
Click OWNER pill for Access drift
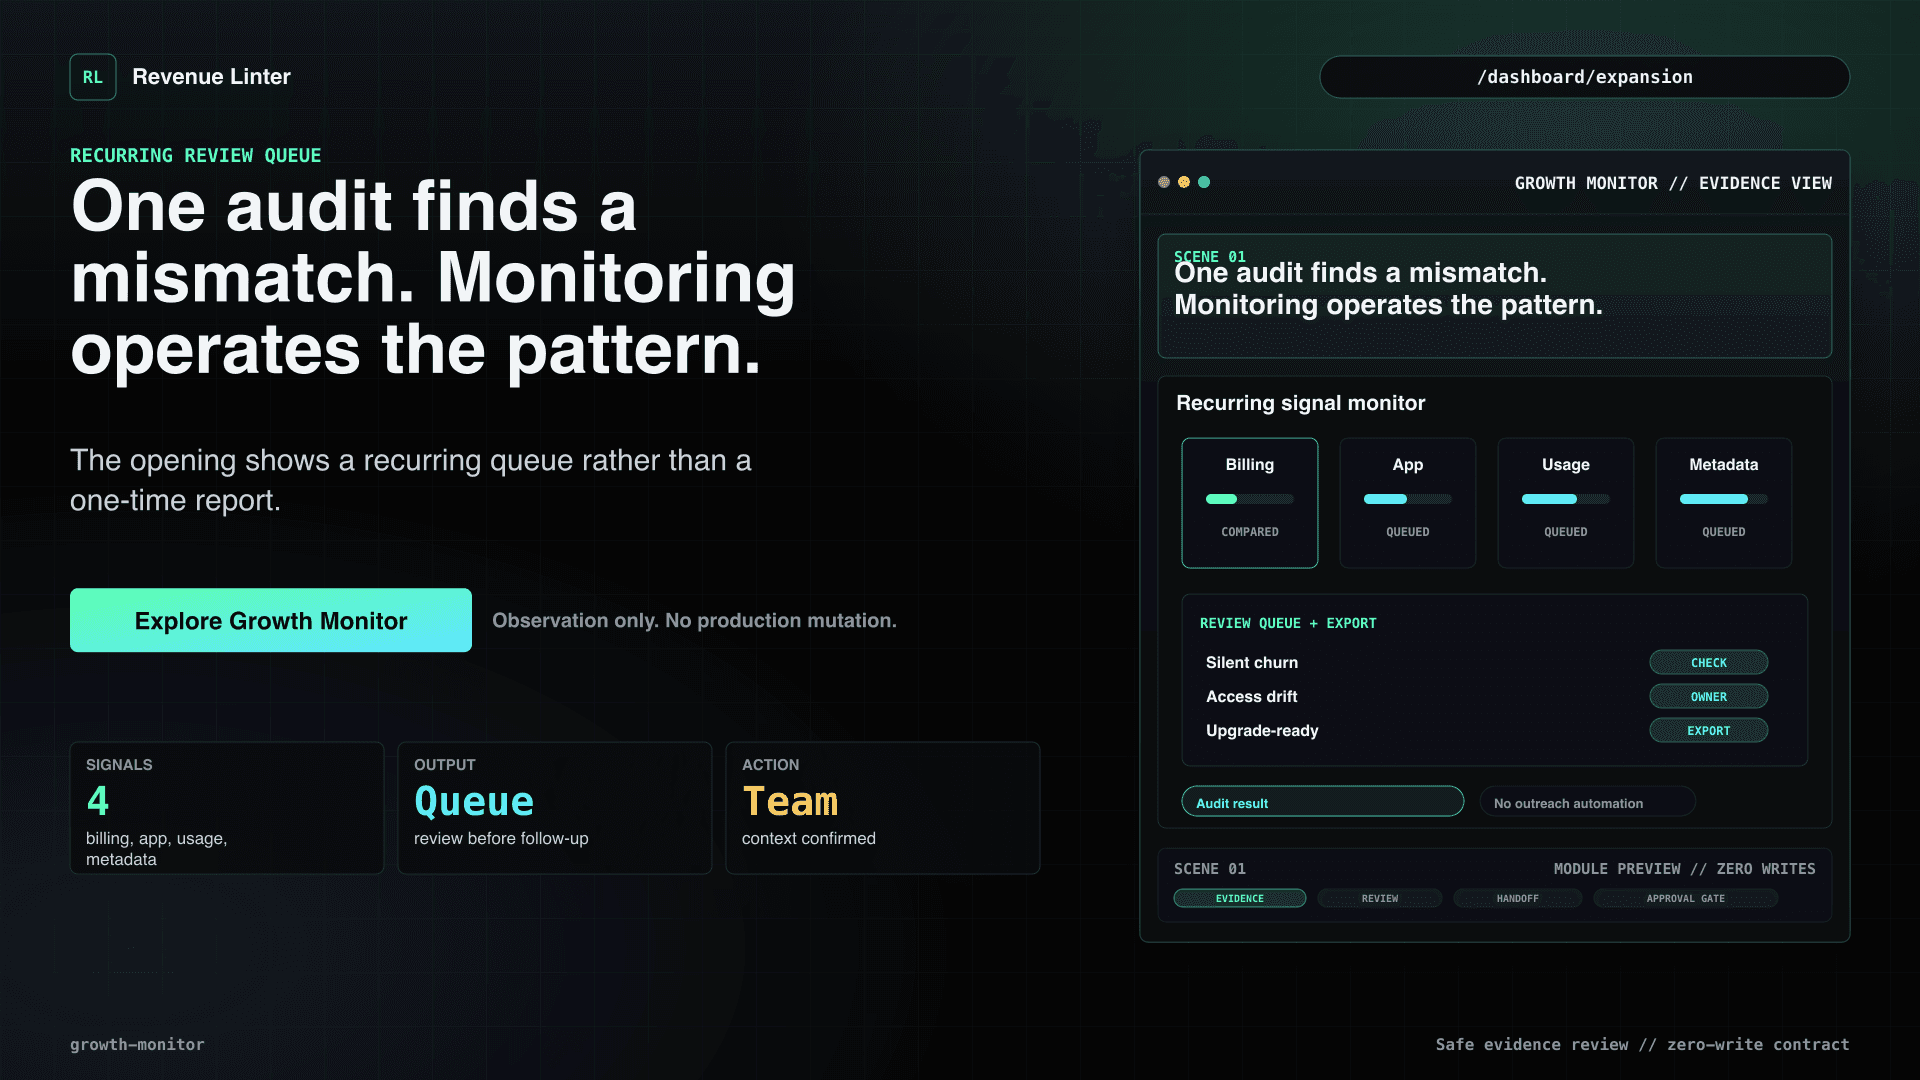[x=1709, y=697]
